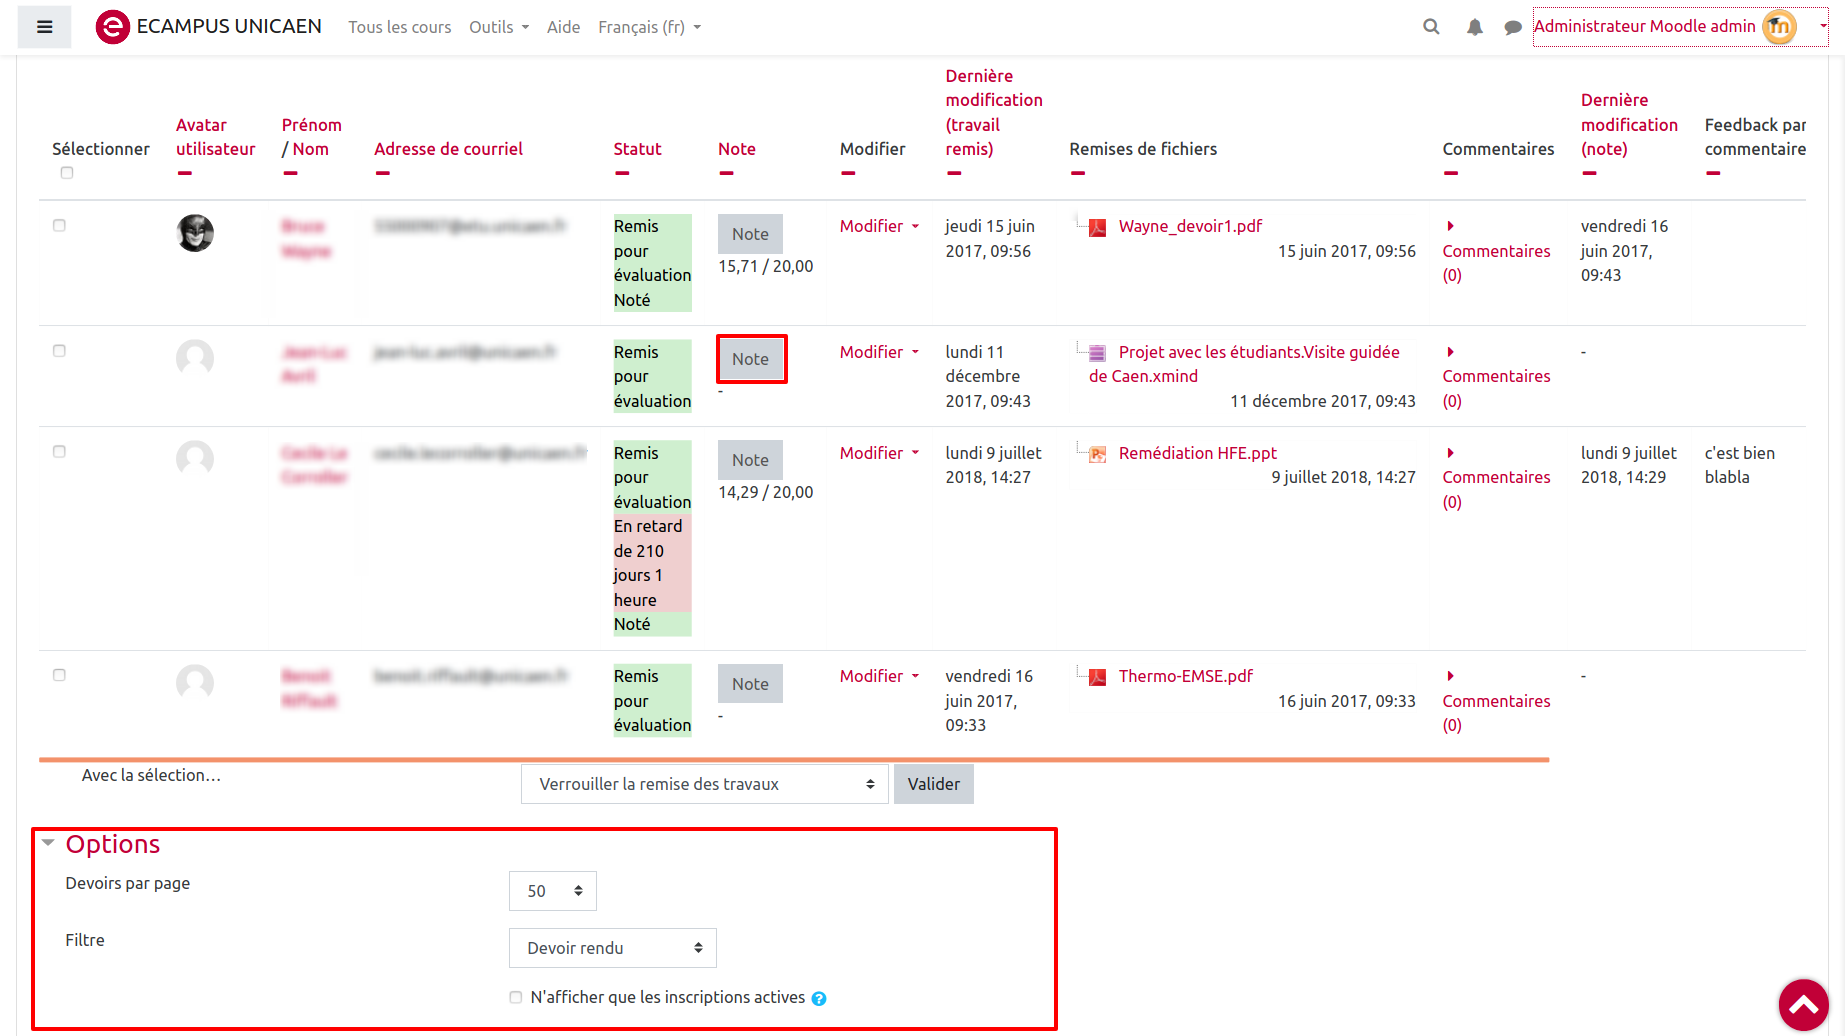Open the Verrouiller la remise des travaux dropdown
The image size is (1845, 1036).
point(704,784)
